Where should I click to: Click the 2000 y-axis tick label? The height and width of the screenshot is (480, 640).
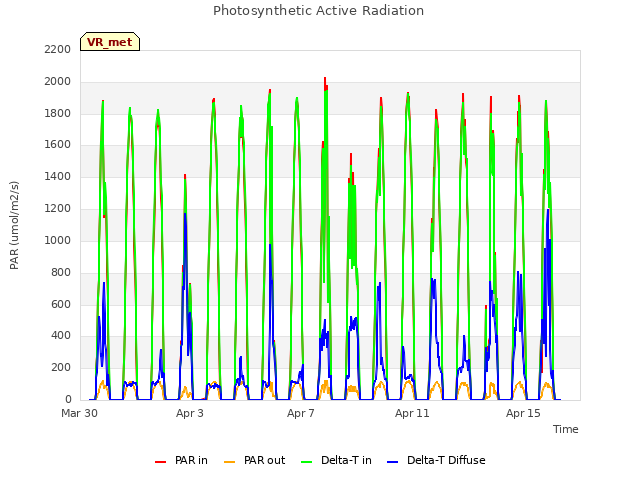coord(58,82)
